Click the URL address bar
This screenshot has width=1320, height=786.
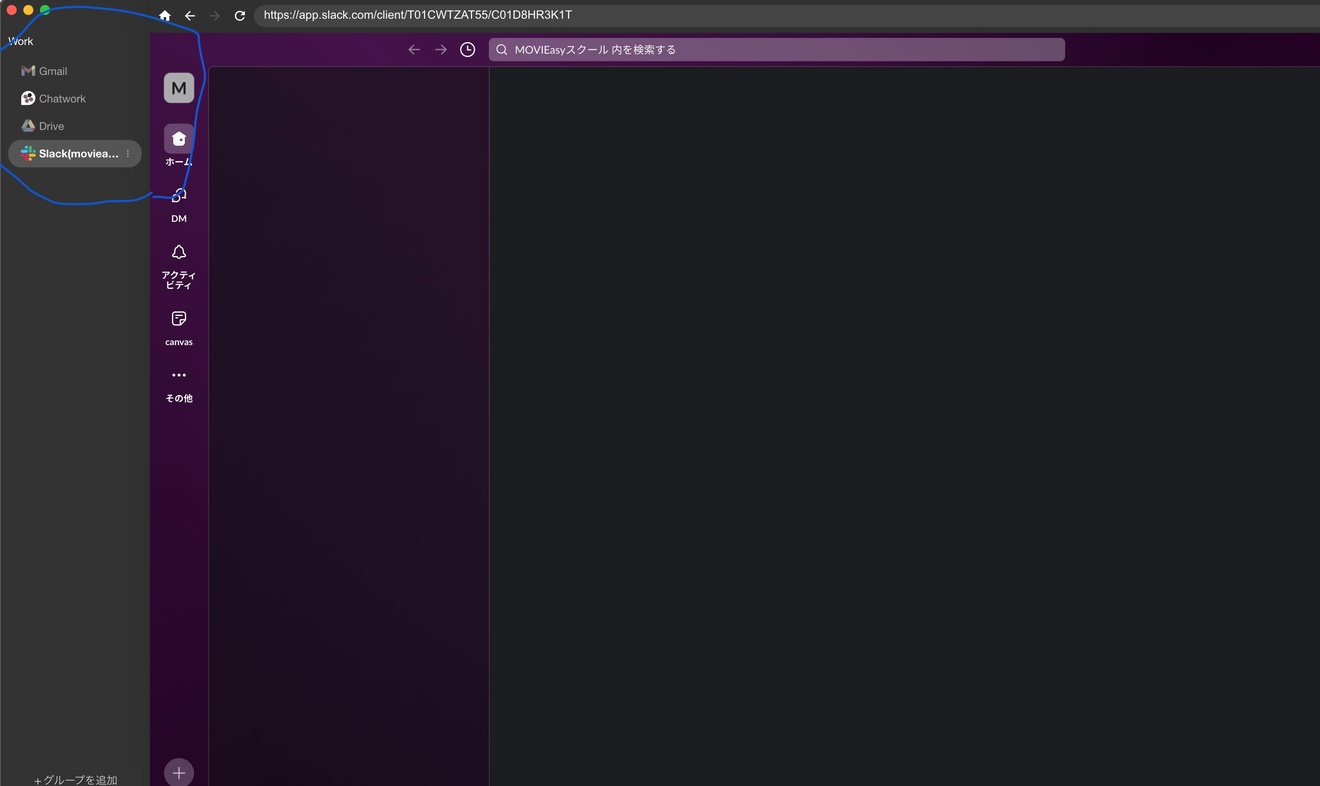pyautogui.click(x=787, y=15)
